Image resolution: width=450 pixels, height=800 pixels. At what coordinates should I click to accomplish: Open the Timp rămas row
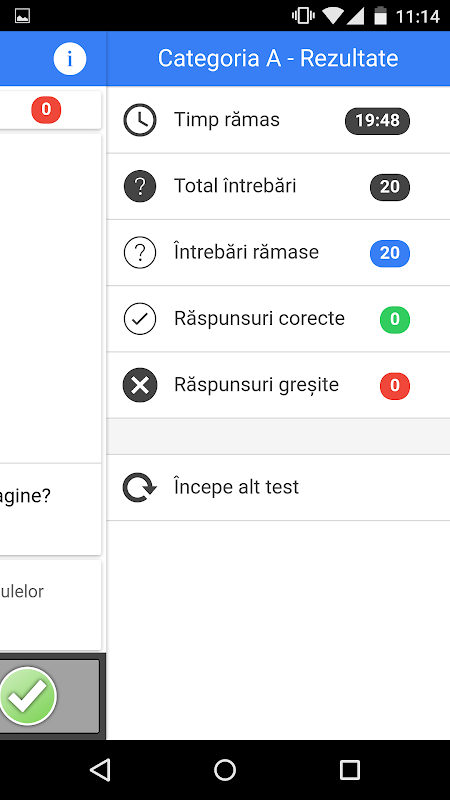tap(278, 120)
